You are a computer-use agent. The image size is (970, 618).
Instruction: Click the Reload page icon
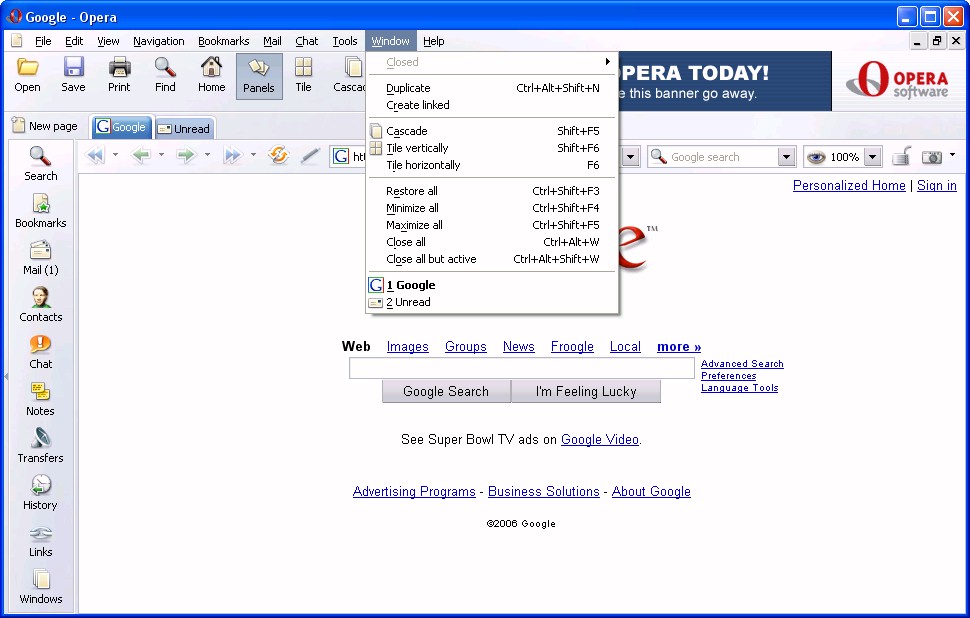(279, 155)
